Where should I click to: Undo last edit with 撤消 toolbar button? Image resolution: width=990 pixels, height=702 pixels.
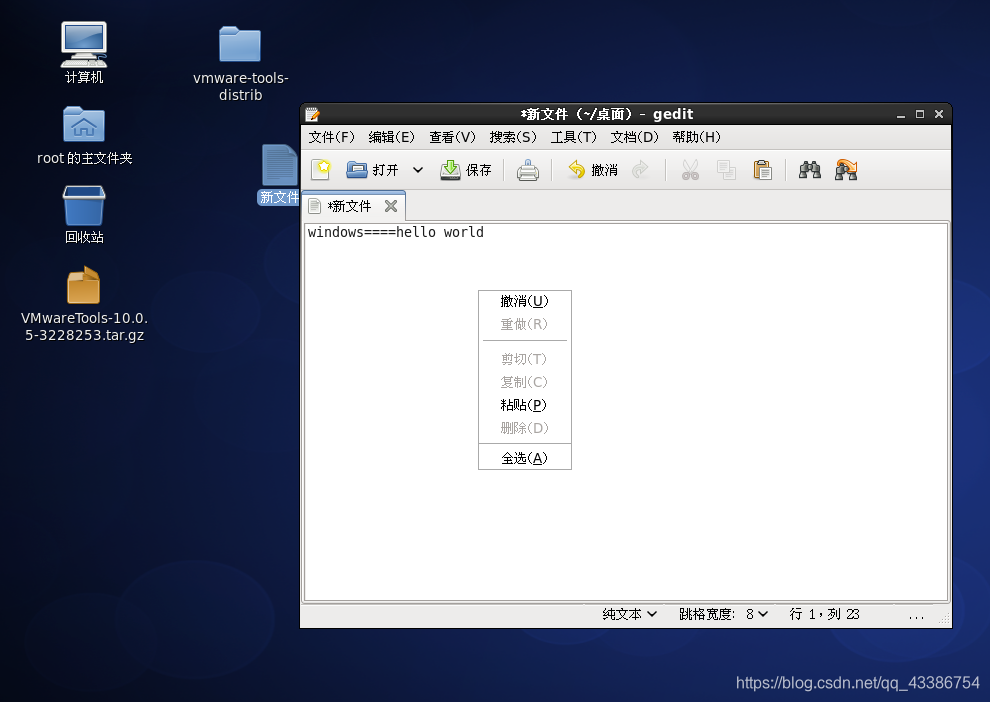click(x=592, y=170)
